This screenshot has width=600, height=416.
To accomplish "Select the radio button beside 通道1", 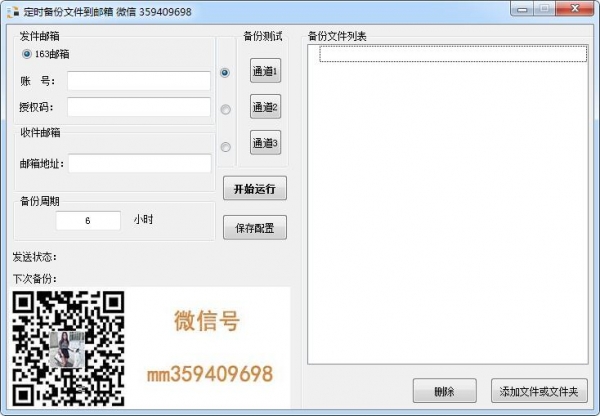I will point(225,72).
